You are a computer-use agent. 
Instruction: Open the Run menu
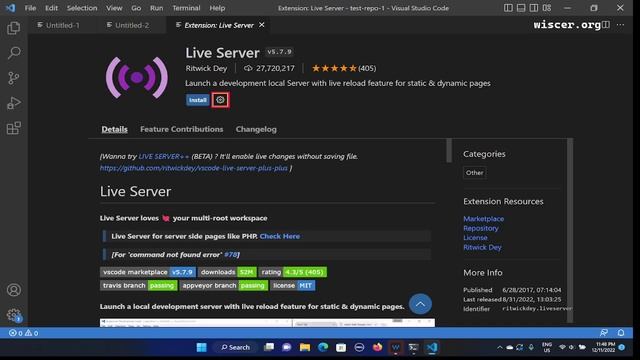(x=156, y=8)
